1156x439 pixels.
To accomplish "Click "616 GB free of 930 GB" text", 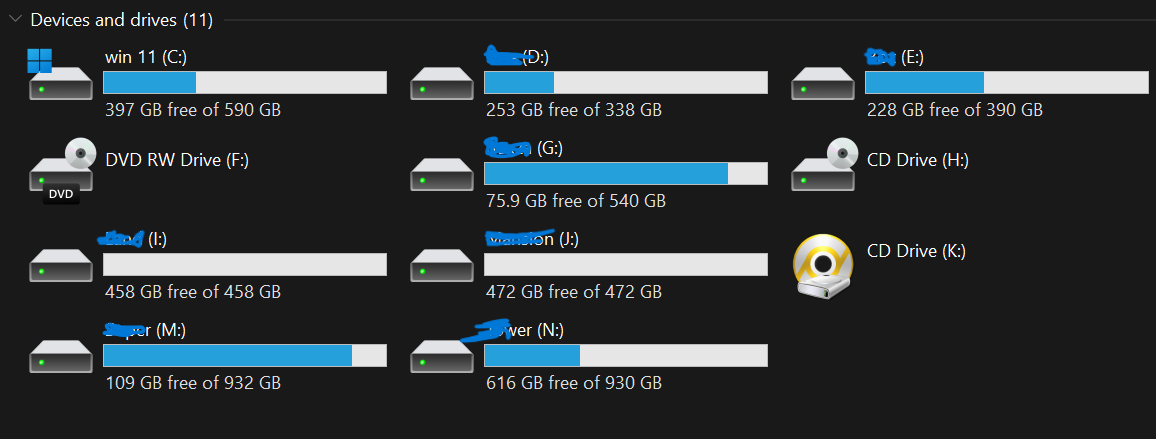I will click(x=573, y=383).
